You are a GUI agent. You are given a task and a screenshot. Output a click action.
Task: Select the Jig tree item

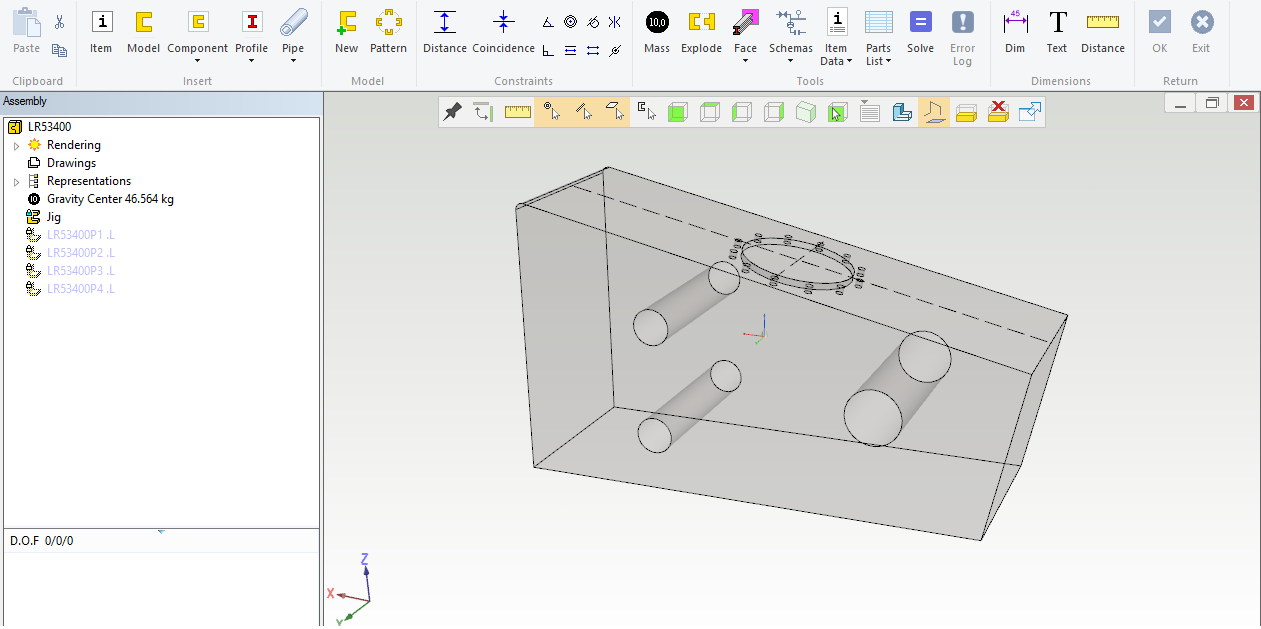pos(54,217)
